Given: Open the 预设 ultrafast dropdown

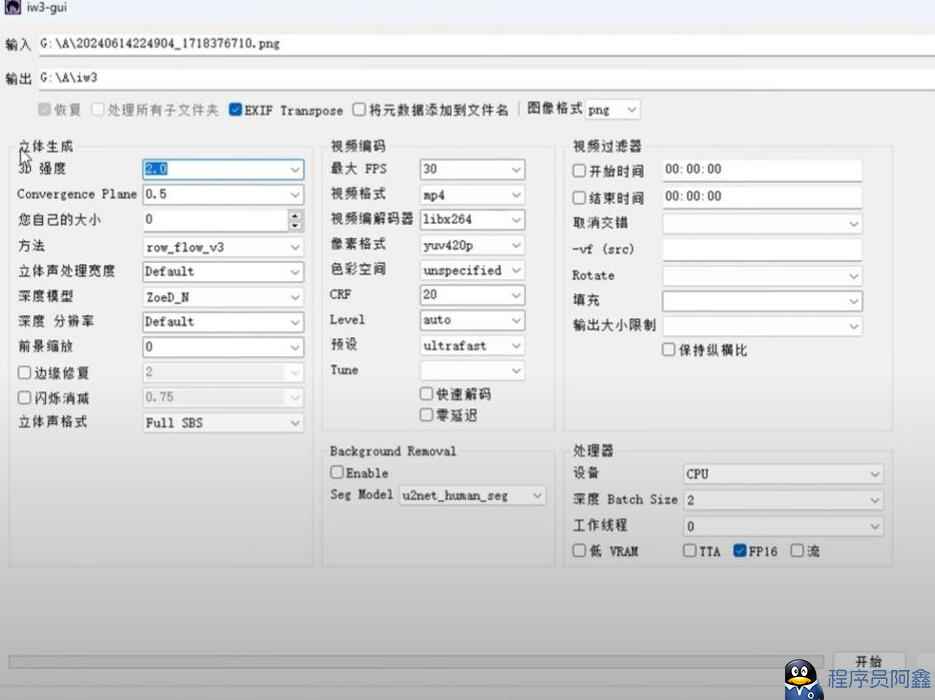Looking at the screenshot, I should (x=472, y=345).
